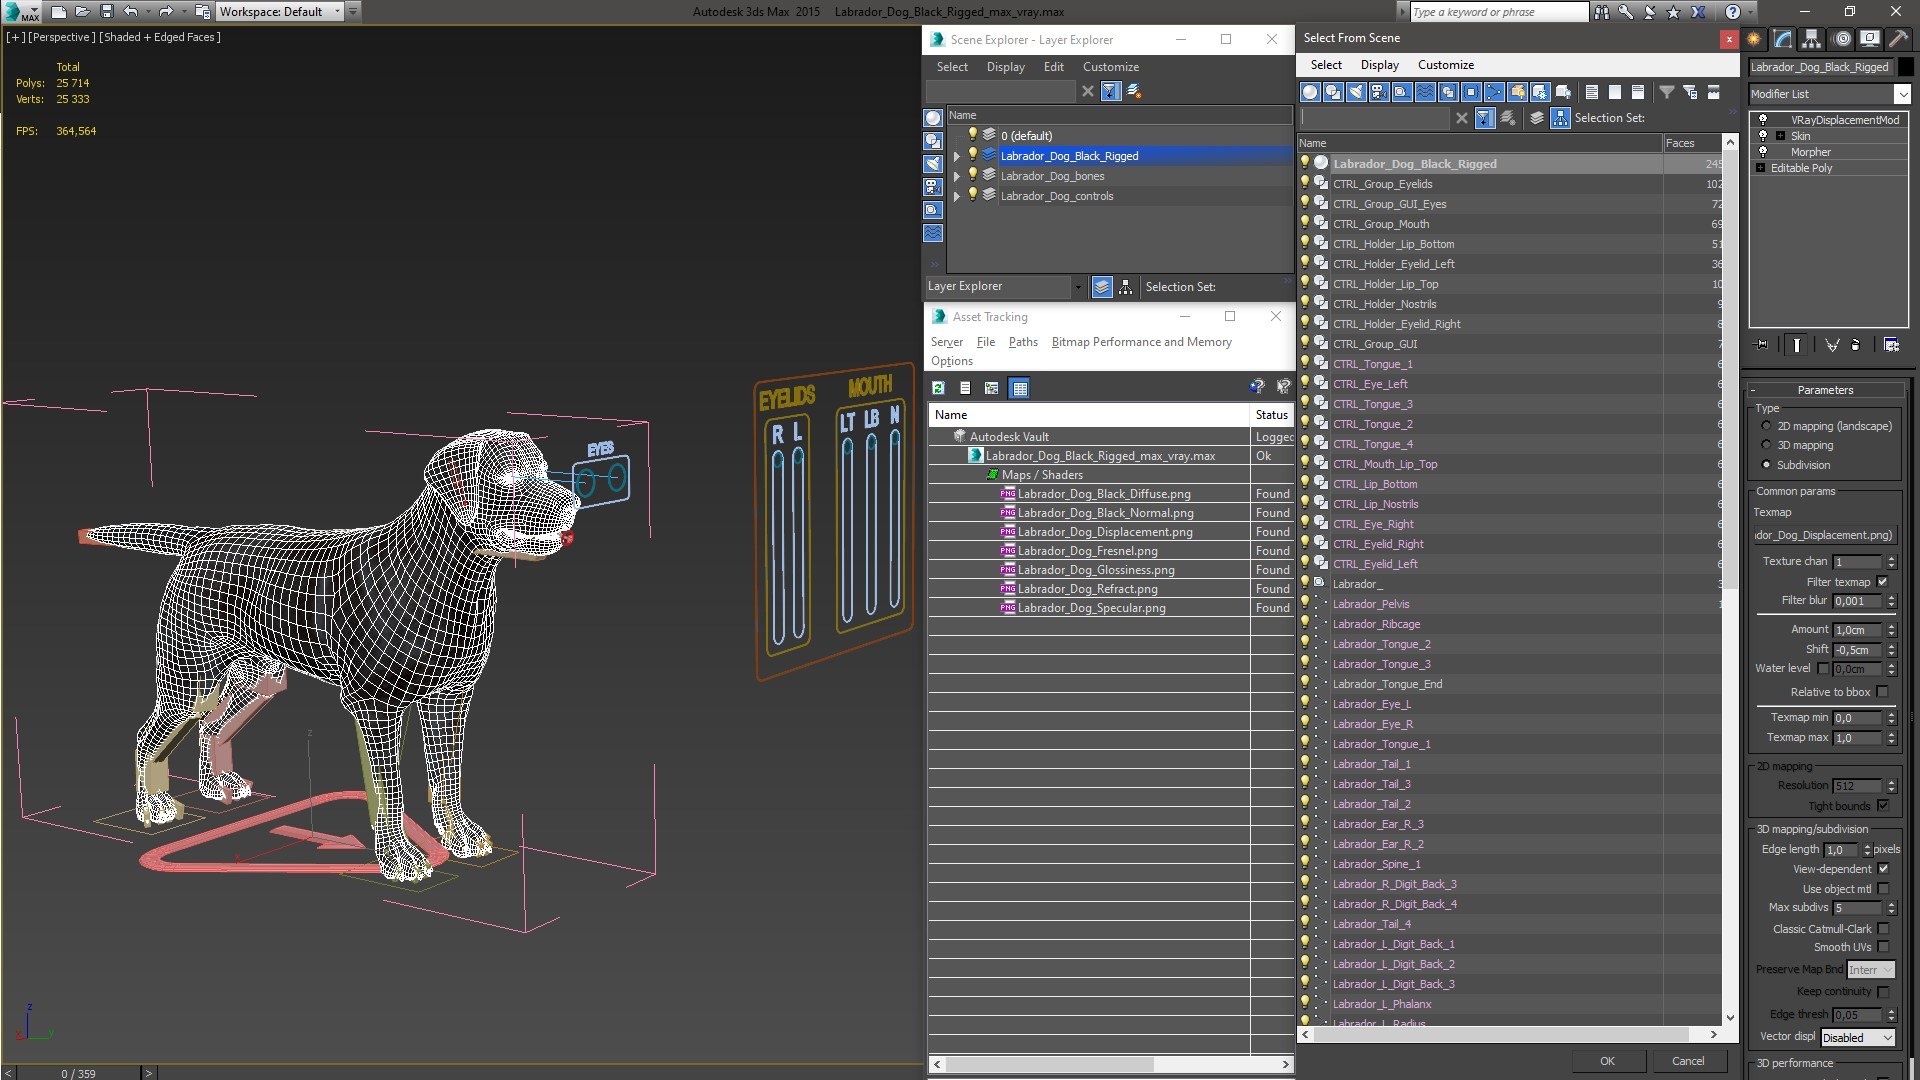Toggle the VRayDisplacementMod modifier bulb
This screenshot has height=1080, width=1920.
(1763, 119)
